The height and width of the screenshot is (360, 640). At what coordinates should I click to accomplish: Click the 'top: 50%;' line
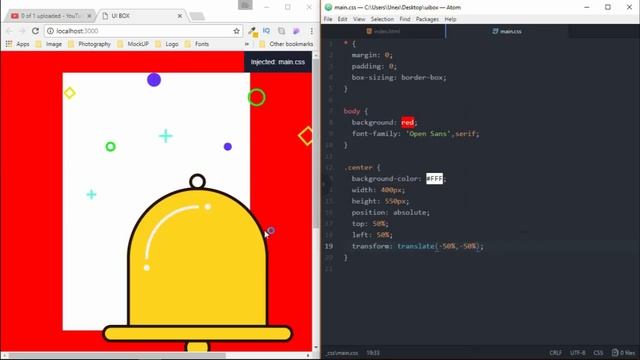pyautogui.click(x=370, y=224)
